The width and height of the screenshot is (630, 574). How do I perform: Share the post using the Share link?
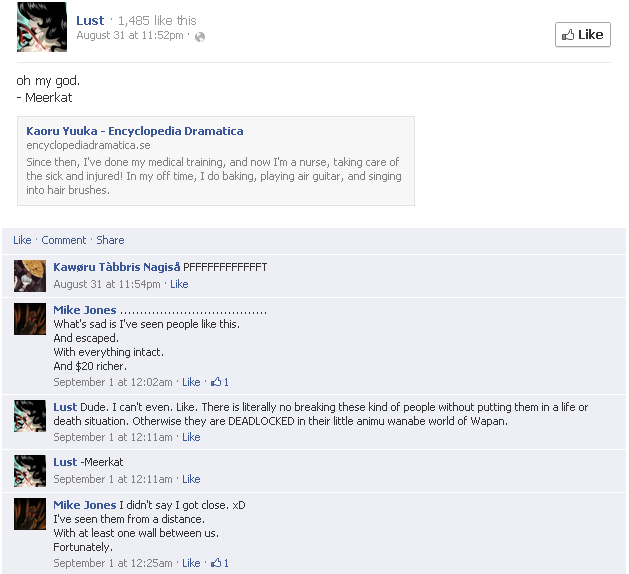[110, 240]
